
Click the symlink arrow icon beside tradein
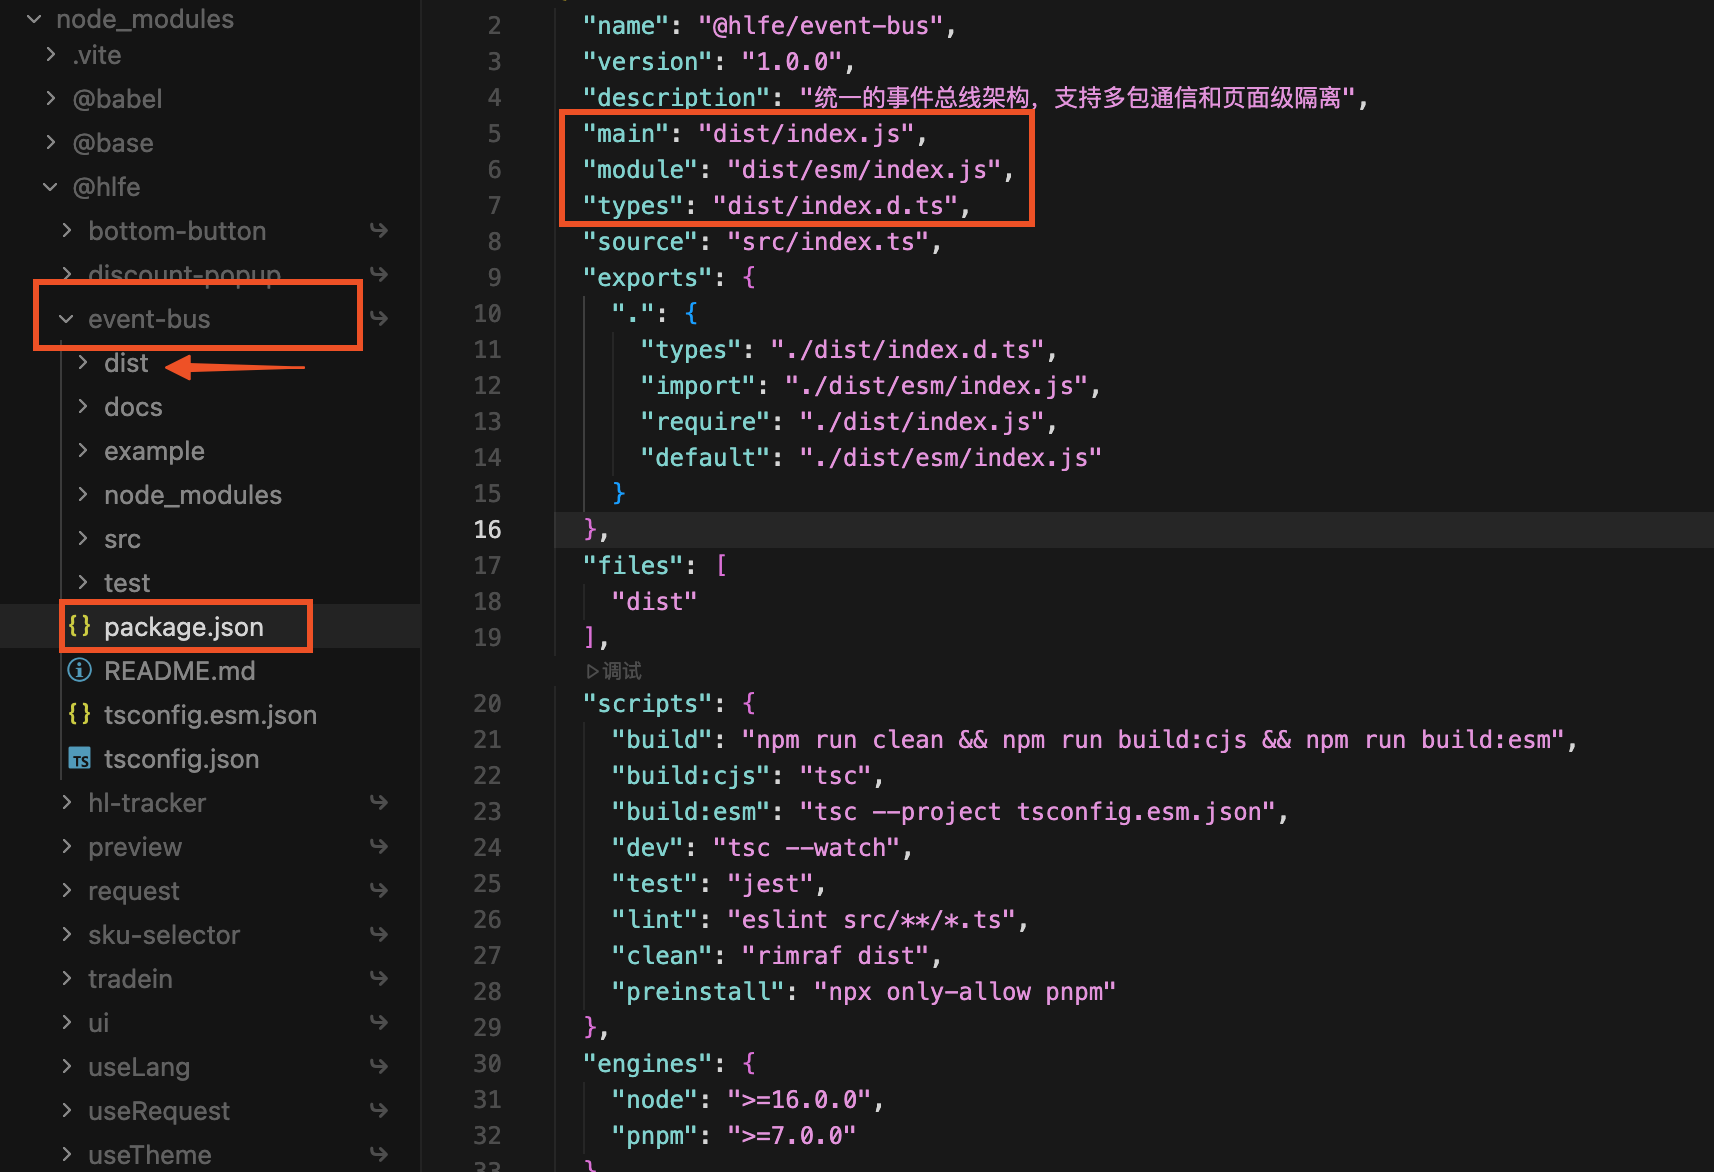pyautogui.click(x=379, y=978)
